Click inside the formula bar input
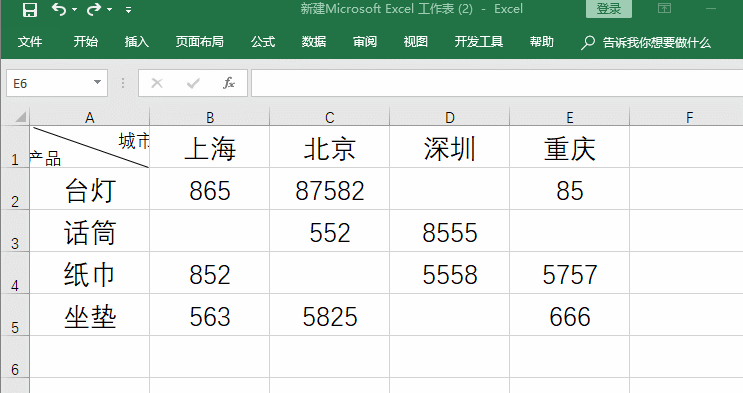Image resolution: width=743 pixels, height=393 pixels. coord(497,83)
